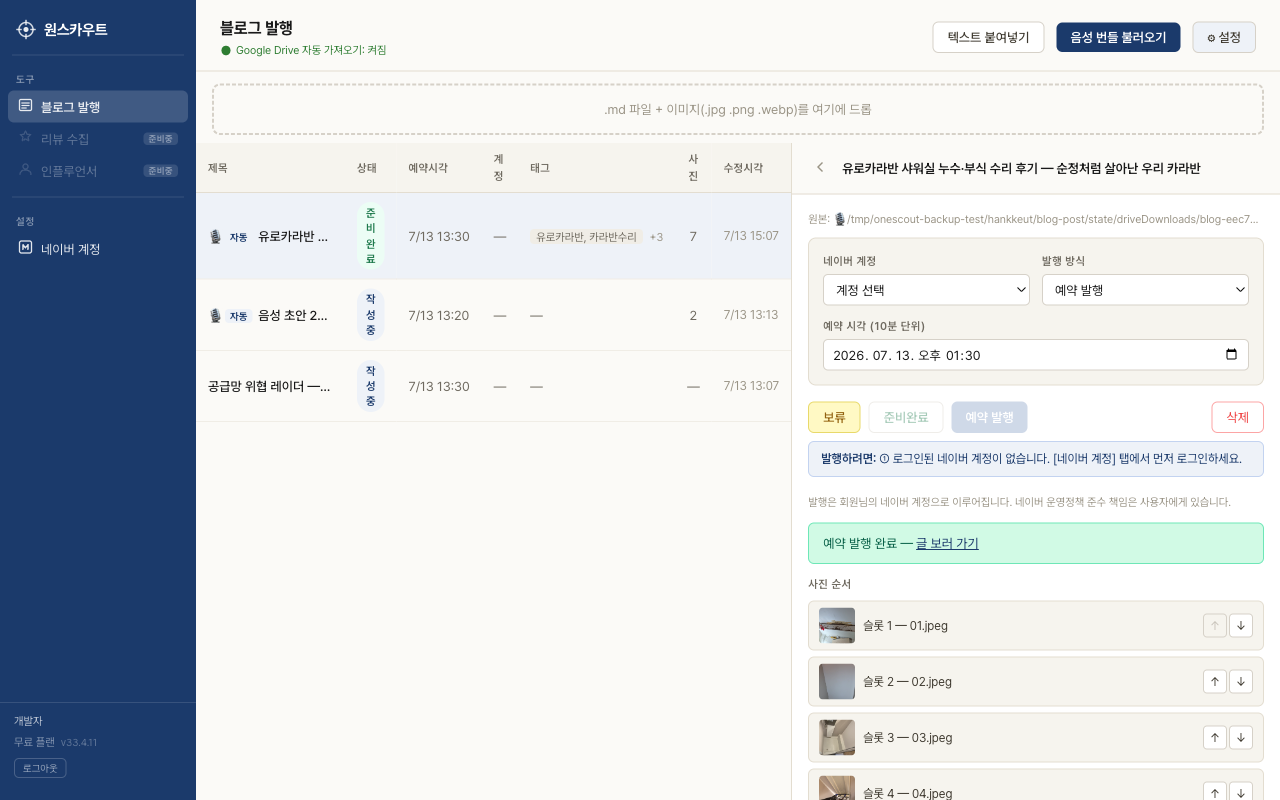Click the yellow 보류 button
The width and height of the screenshot is (1280, 800).
click(x=834, y=417)
